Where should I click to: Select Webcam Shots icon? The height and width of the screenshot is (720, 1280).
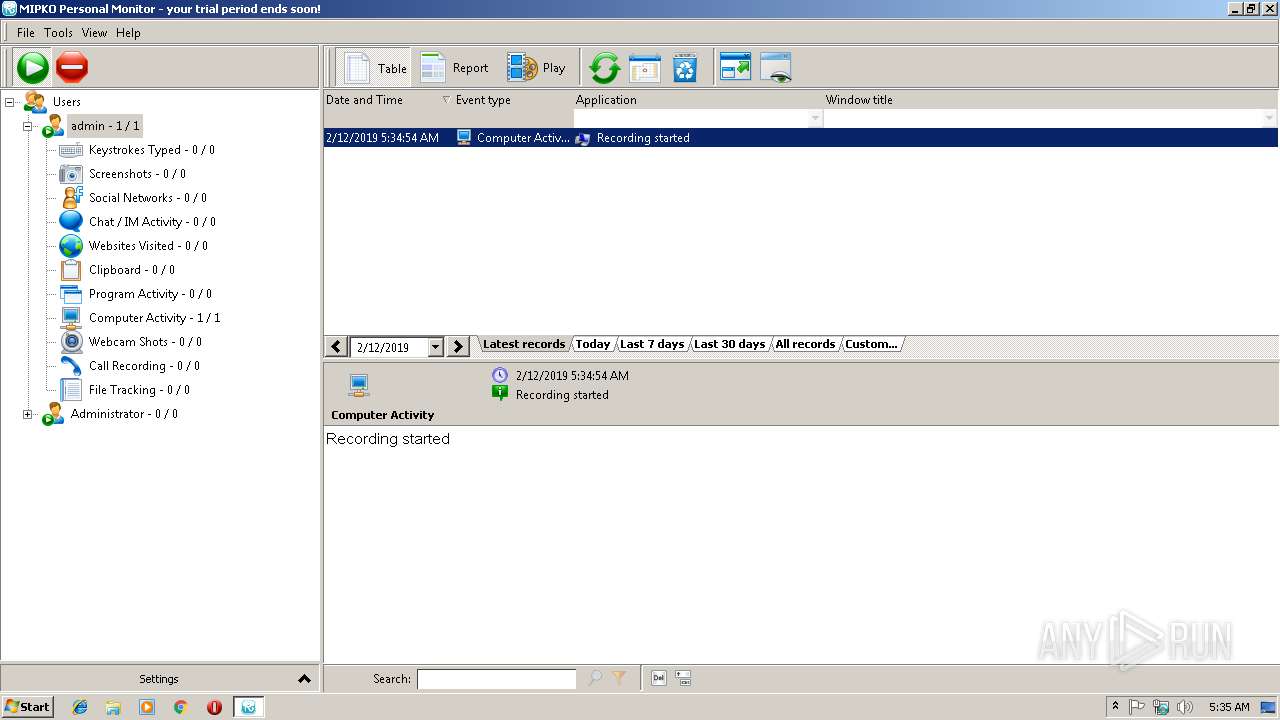(71, 342)
